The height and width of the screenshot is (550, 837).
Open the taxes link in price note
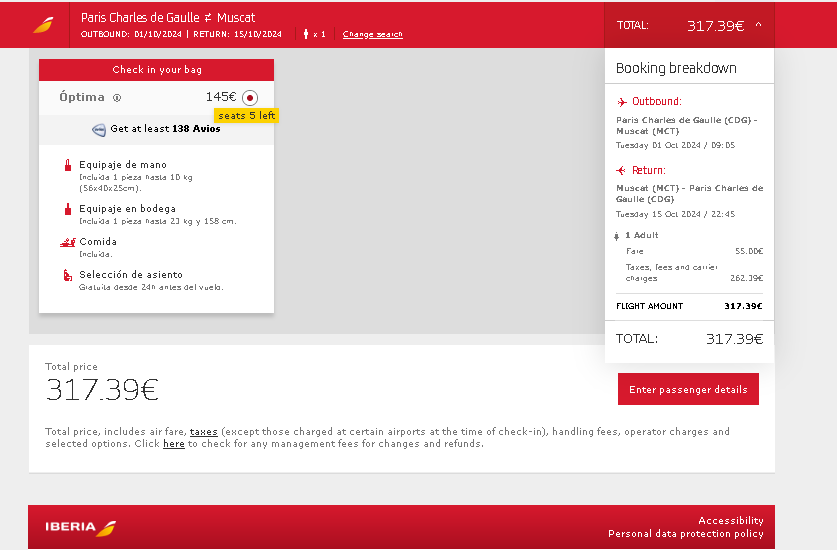204,431
